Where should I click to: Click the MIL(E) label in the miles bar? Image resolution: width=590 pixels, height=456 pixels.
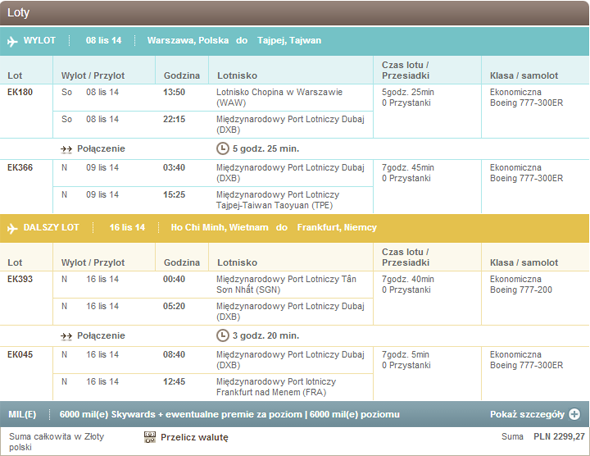[x=22, y=415]
